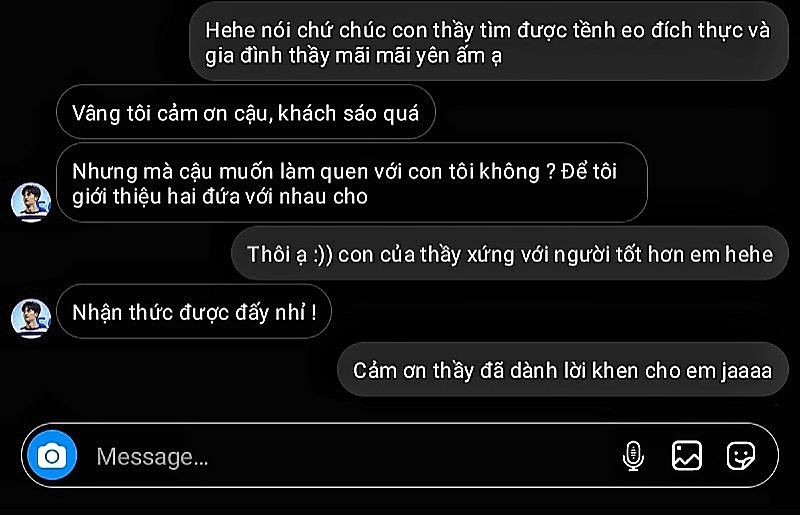Select the 'Hehe nói chứ chúc con thầy' message bubble
The height and width of the screenshot is (515, 800).
[x=489, y=42]
